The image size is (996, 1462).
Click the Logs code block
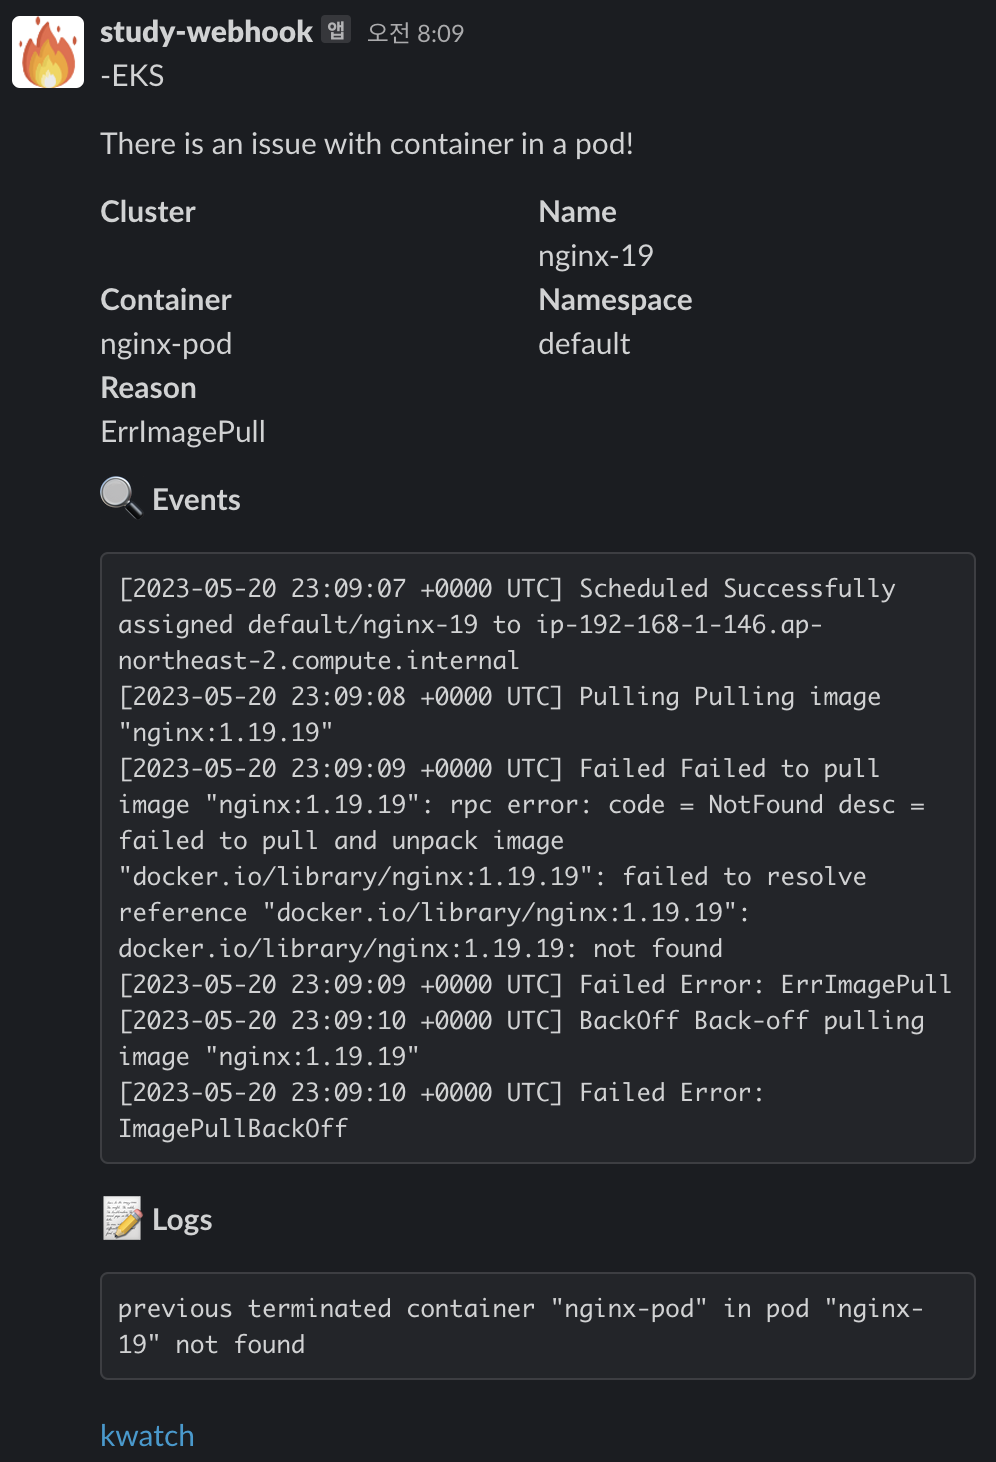coord(537,1325)
